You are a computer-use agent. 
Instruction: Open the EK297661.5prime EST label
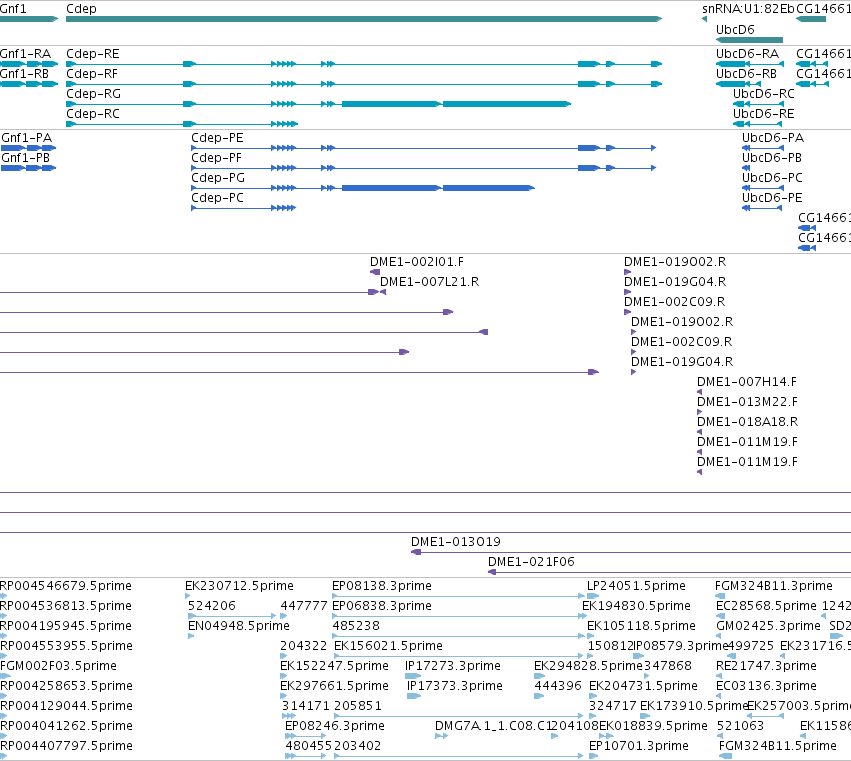[x=334, y=686]
